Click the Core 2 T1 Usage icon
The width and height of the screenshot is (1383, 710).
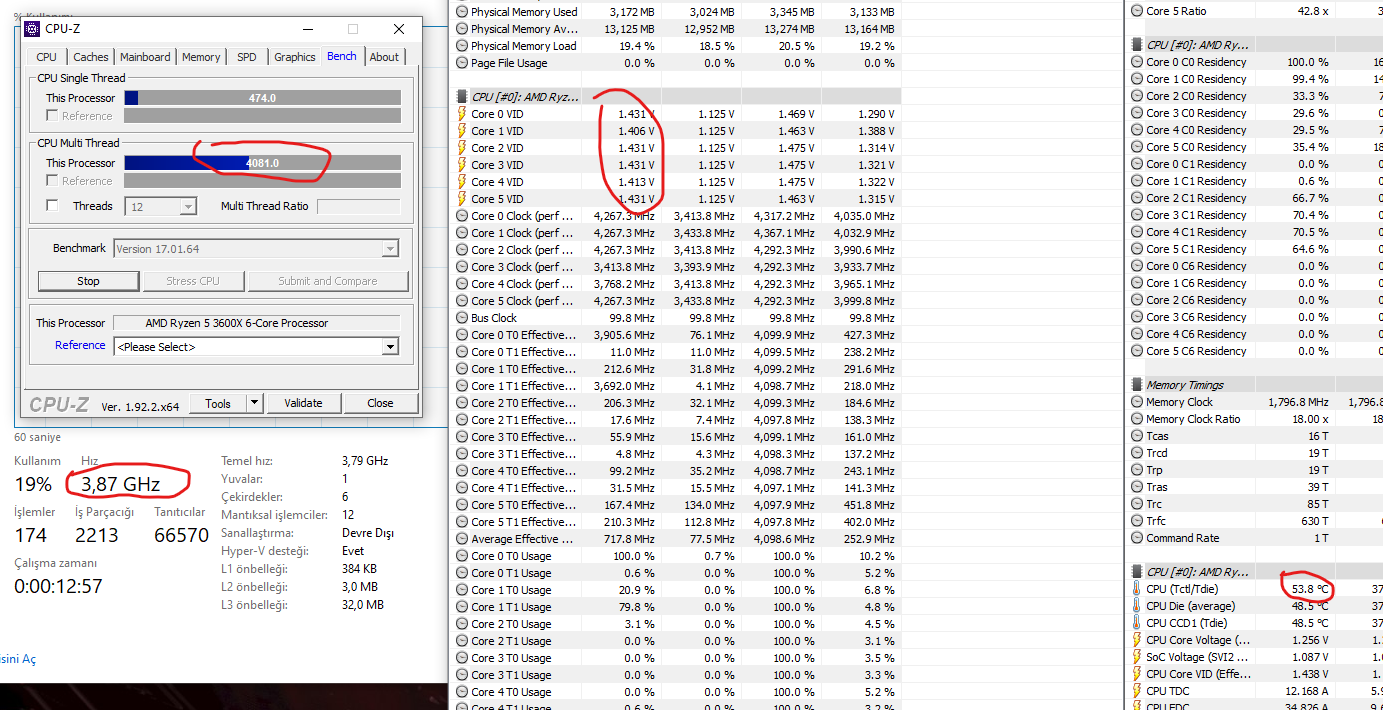[461, 641]
